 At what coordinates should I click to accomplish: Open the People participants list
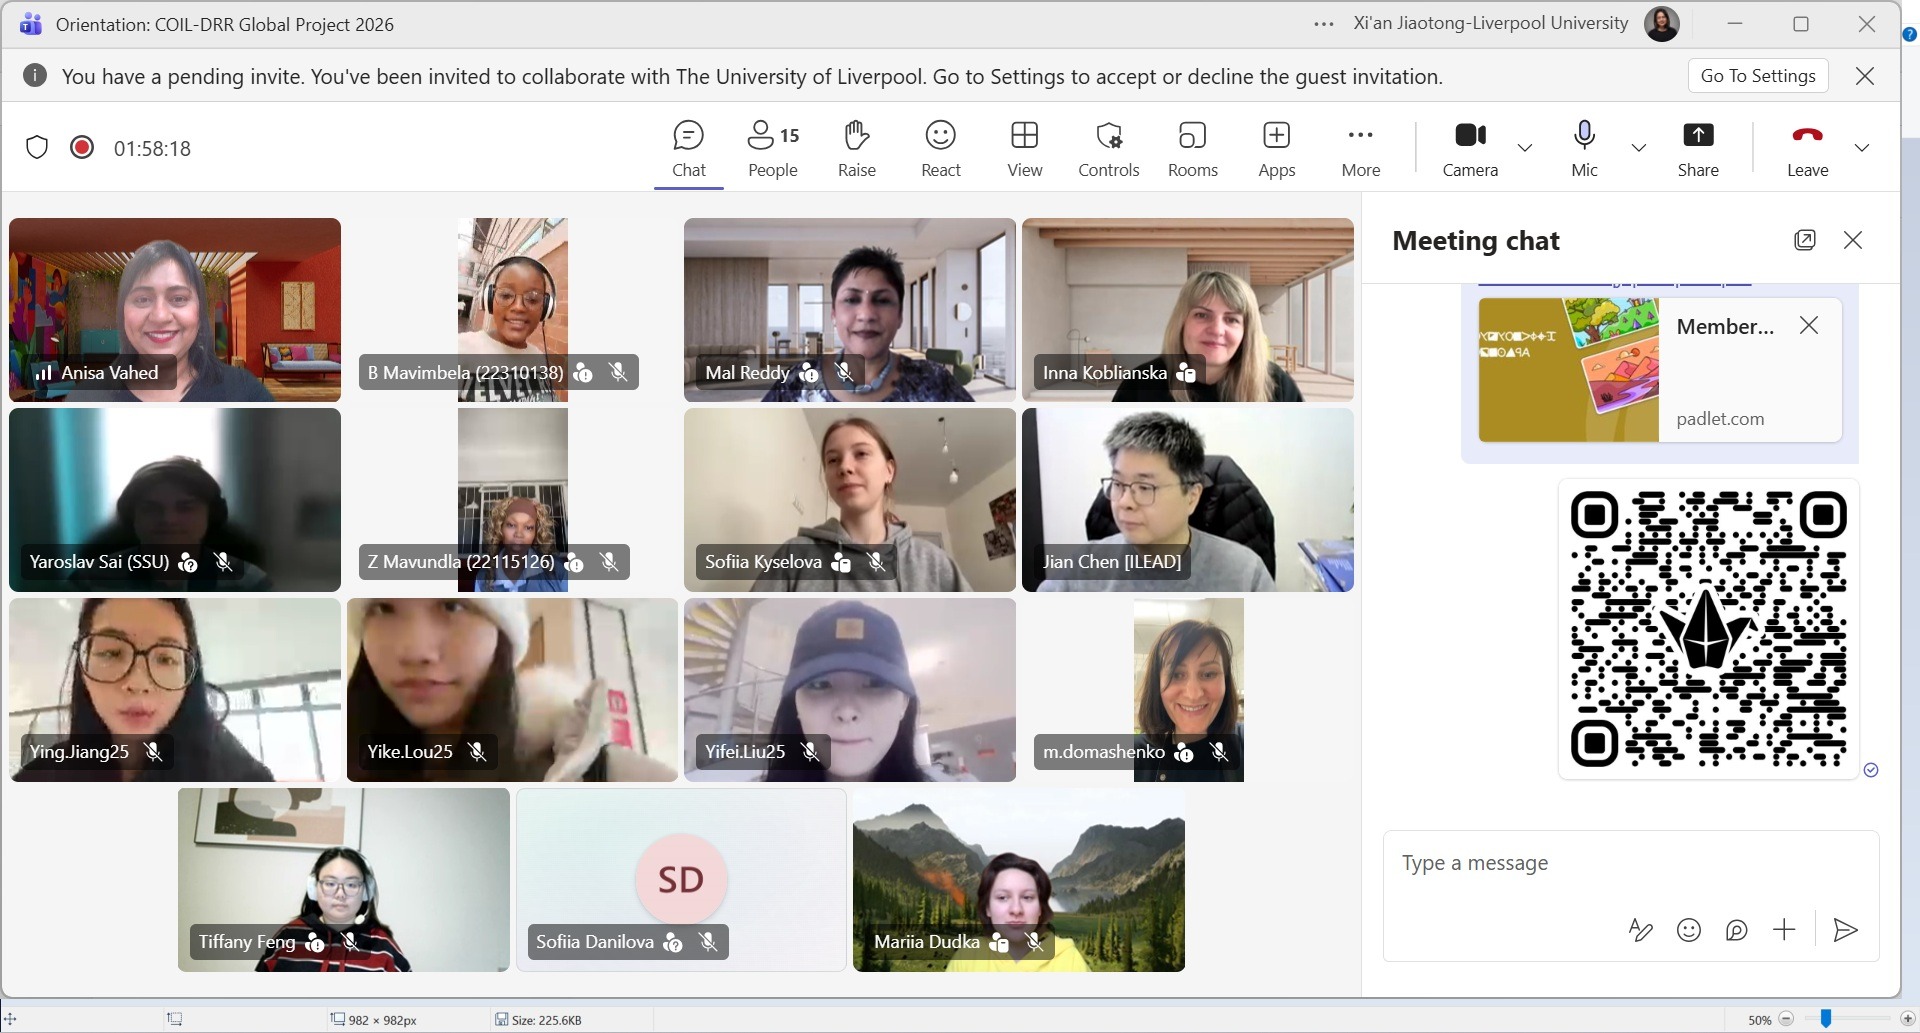tap(773, 148)
